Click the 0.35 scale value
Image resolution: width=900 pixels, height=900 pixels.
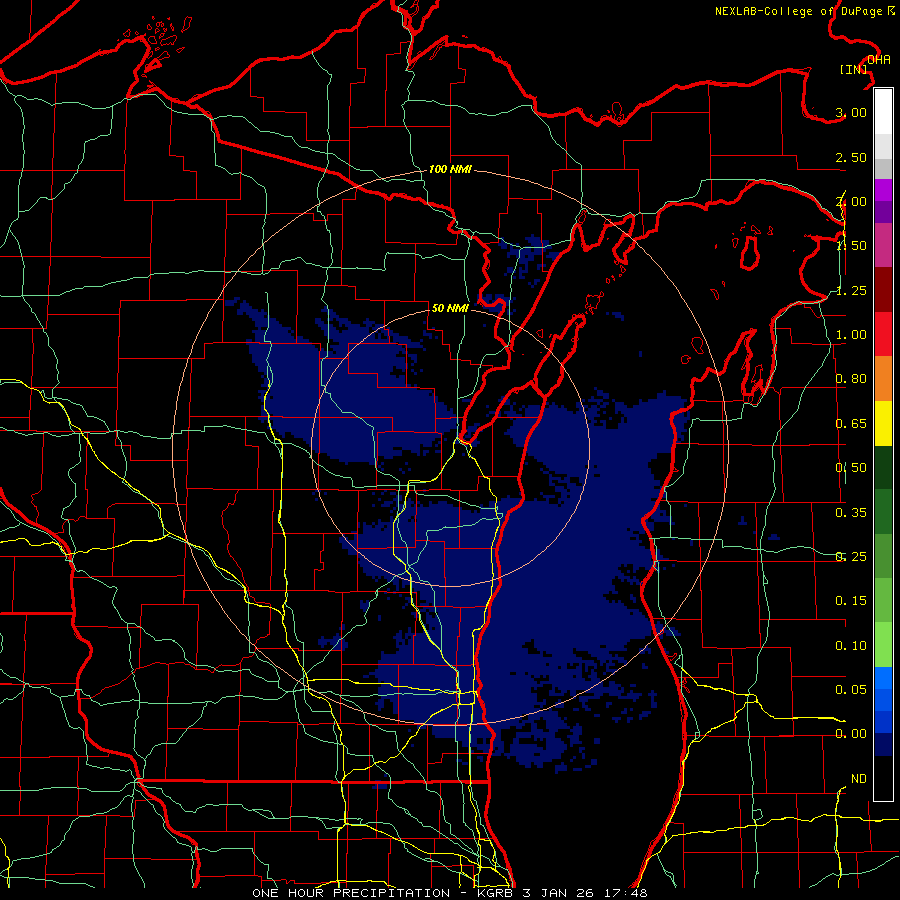(x=851, y=513)
